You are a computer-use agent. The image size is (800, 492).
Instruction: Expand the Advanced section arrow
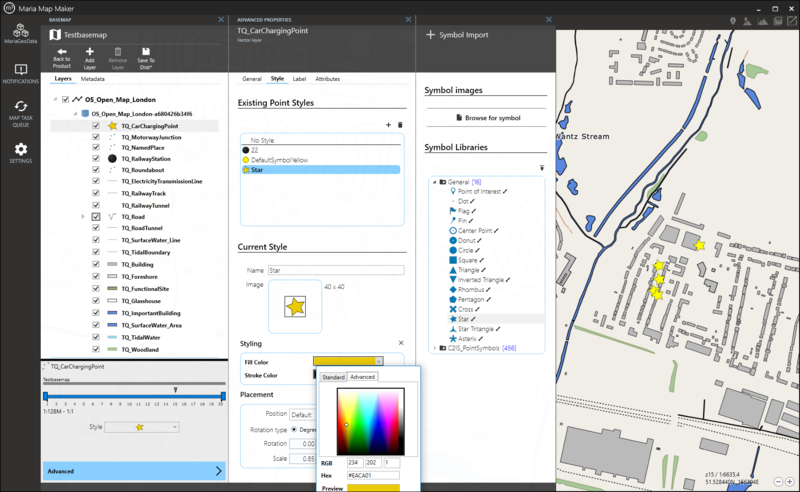[x=218, y=471]
